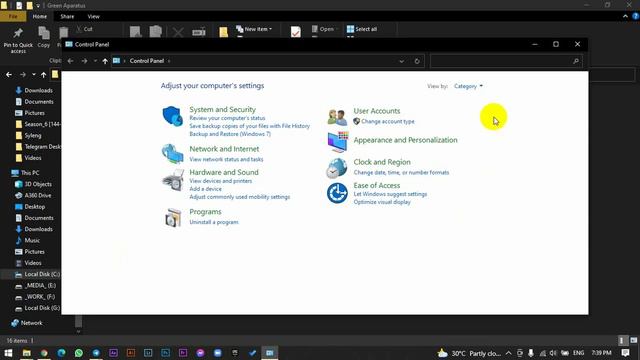Click the Hardware and Sound printer icon

(173, 180)
